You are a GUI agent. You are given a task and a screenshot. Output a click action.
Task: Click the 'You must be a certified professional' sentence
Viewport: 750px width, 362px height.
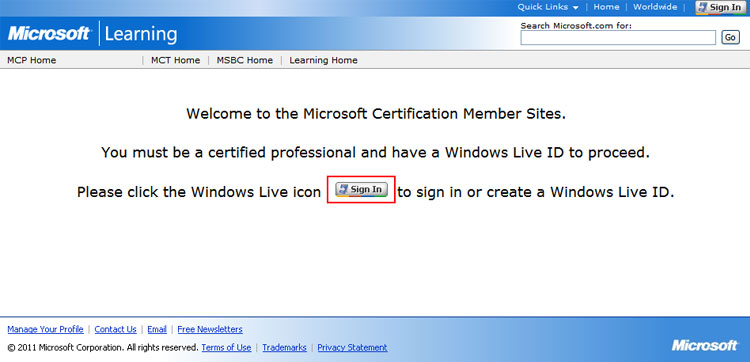pos(376,153)
